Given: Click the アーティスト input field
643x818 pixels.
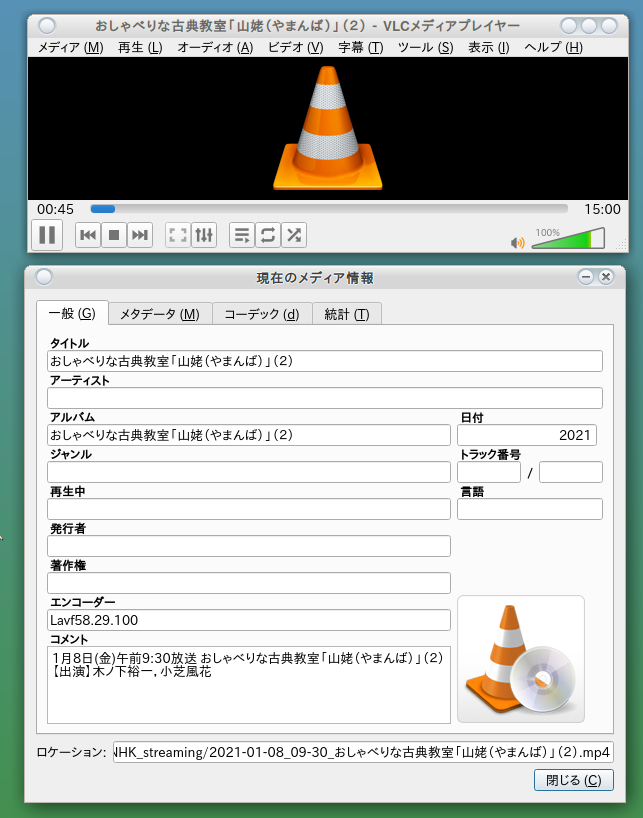Looking at the screenshot, I should pos(325,398).
